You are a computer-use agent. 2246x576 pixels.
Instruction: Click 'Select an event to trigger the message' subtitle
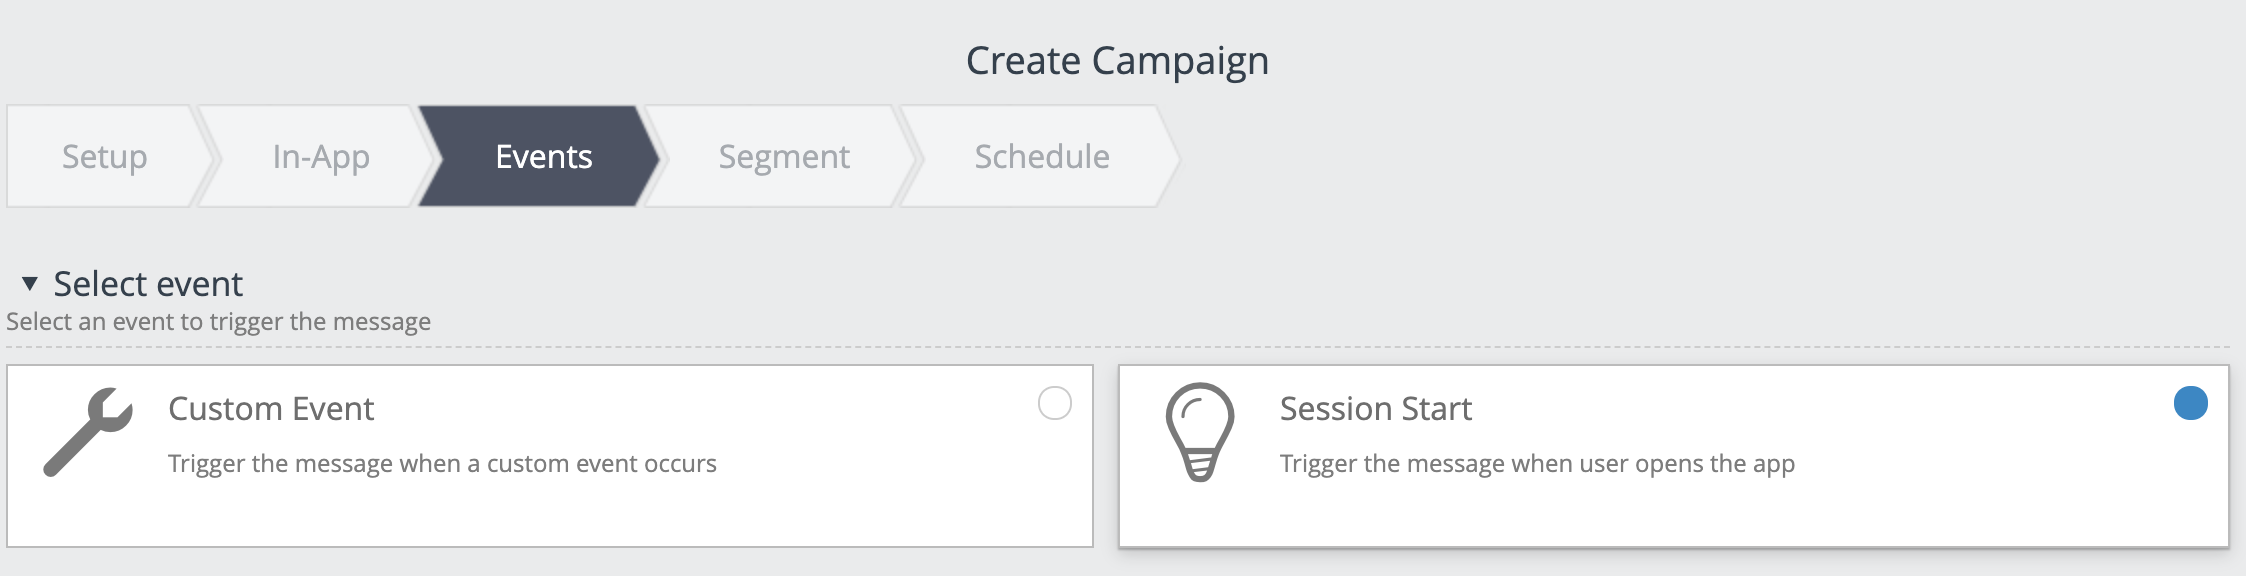coord(218,322)
